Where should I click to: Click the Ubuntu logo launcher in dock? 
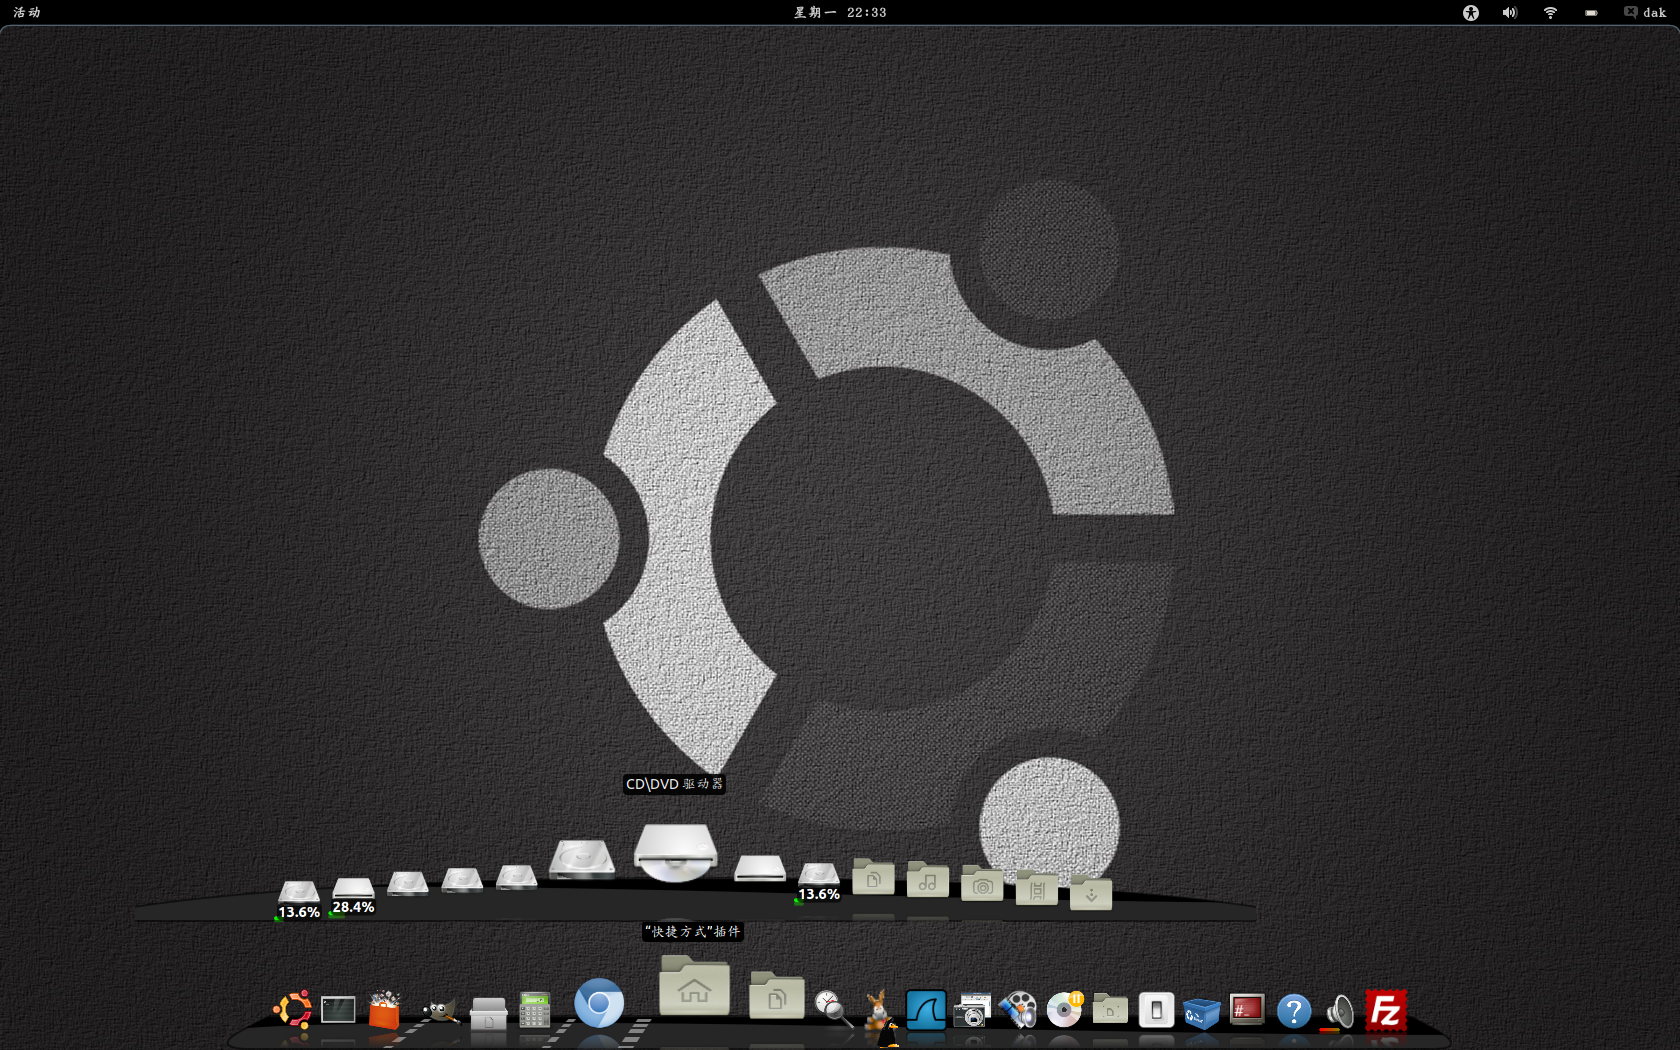[292, 1009]
